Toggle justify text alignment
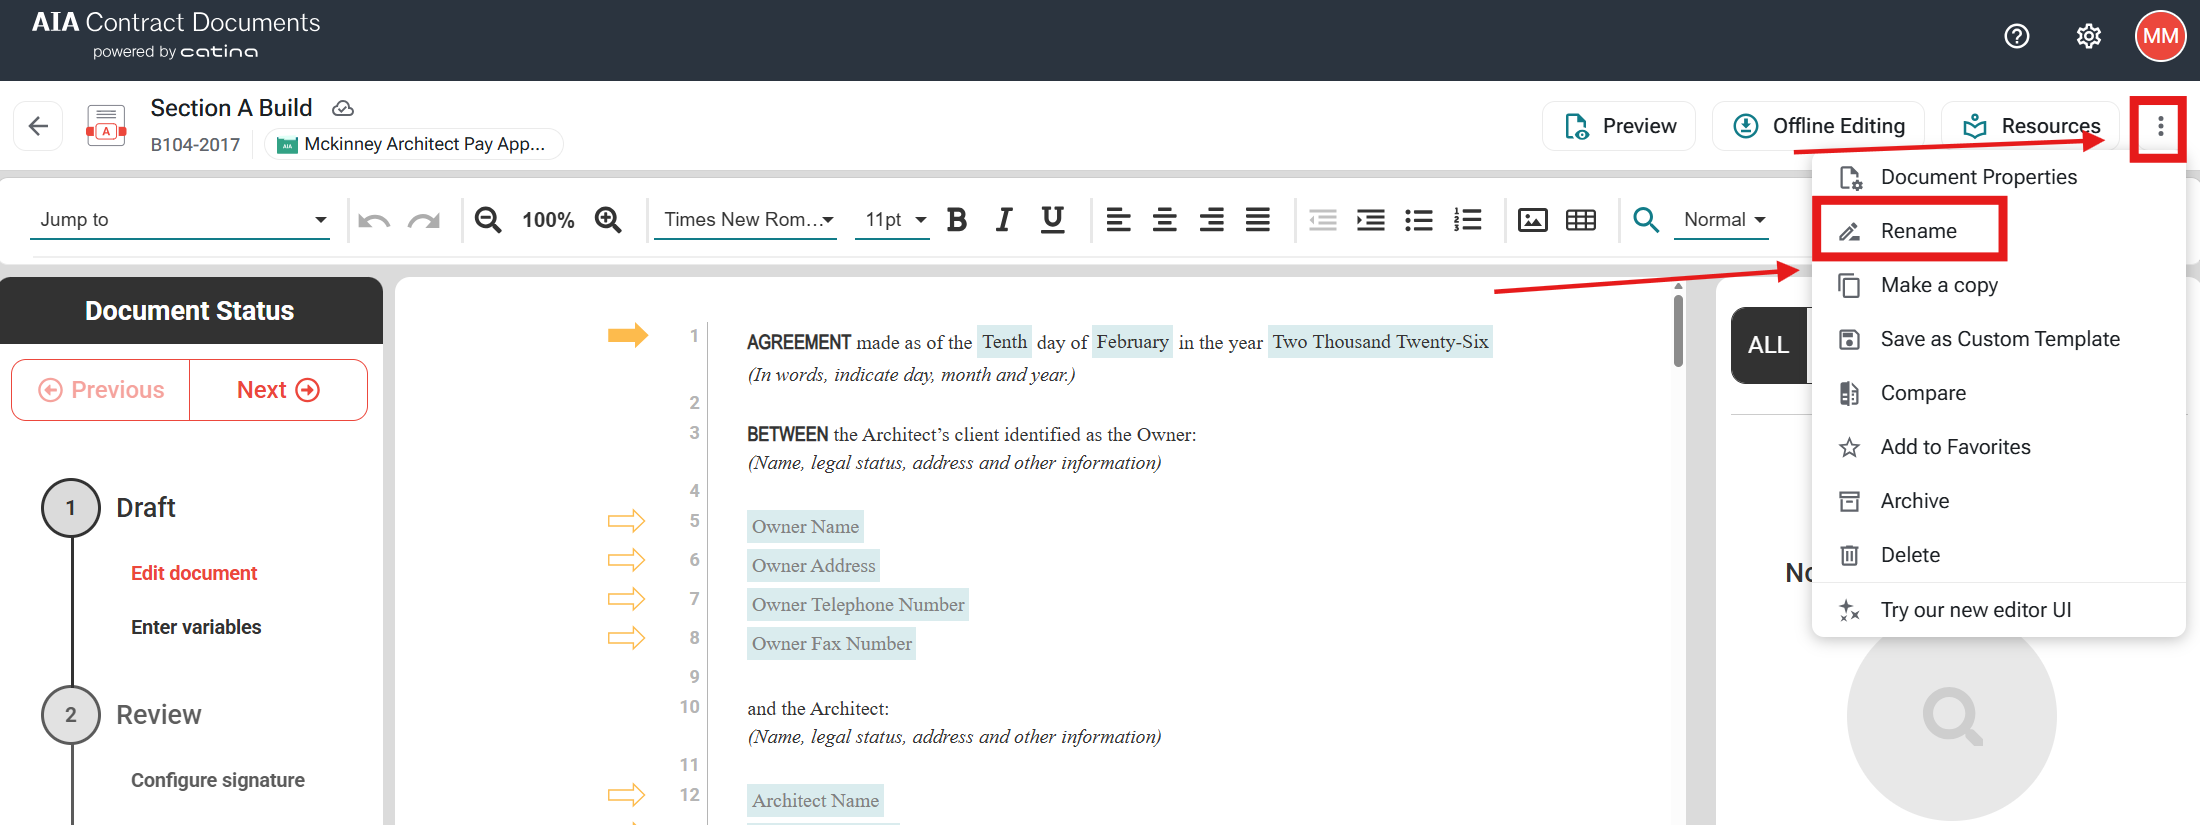The image size is (2200, 825). [x=1257, y=220]
